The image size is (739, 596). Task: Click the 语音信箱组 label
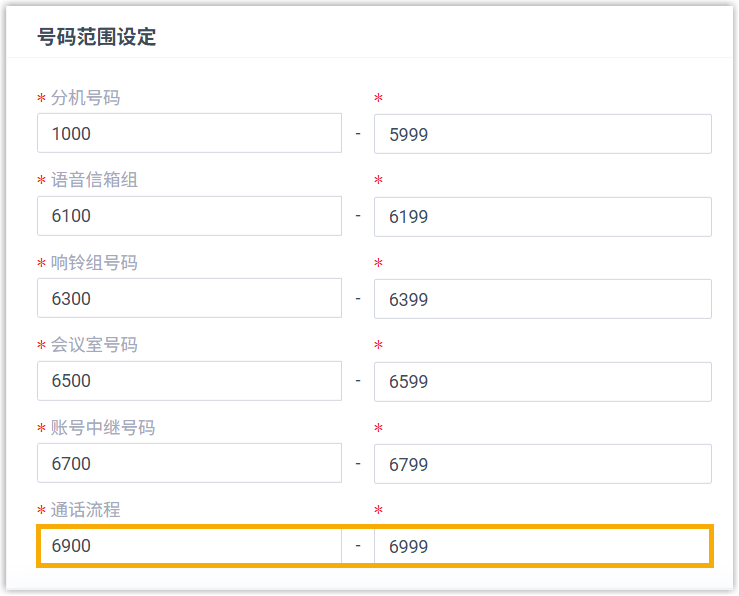94,180
